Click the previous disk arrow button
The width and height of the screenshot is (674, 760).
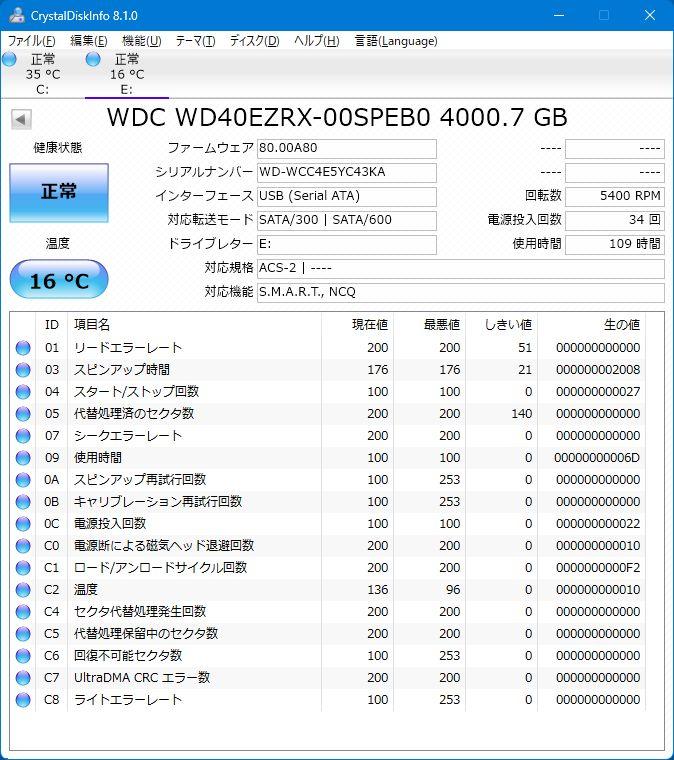point(21,119)
